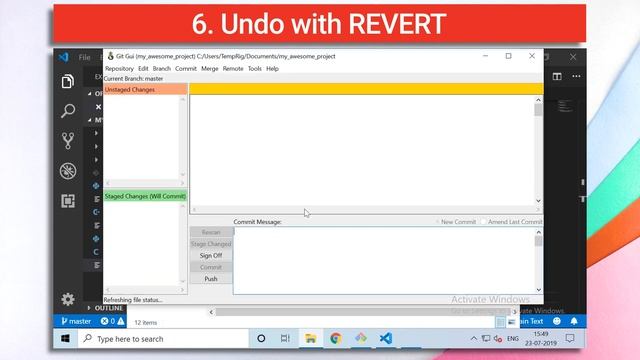Image resolution: width=640 pixels, height=360 pixels.
Task: Click Staged Changes (Will Commit) header
Action: click(145, 196)
